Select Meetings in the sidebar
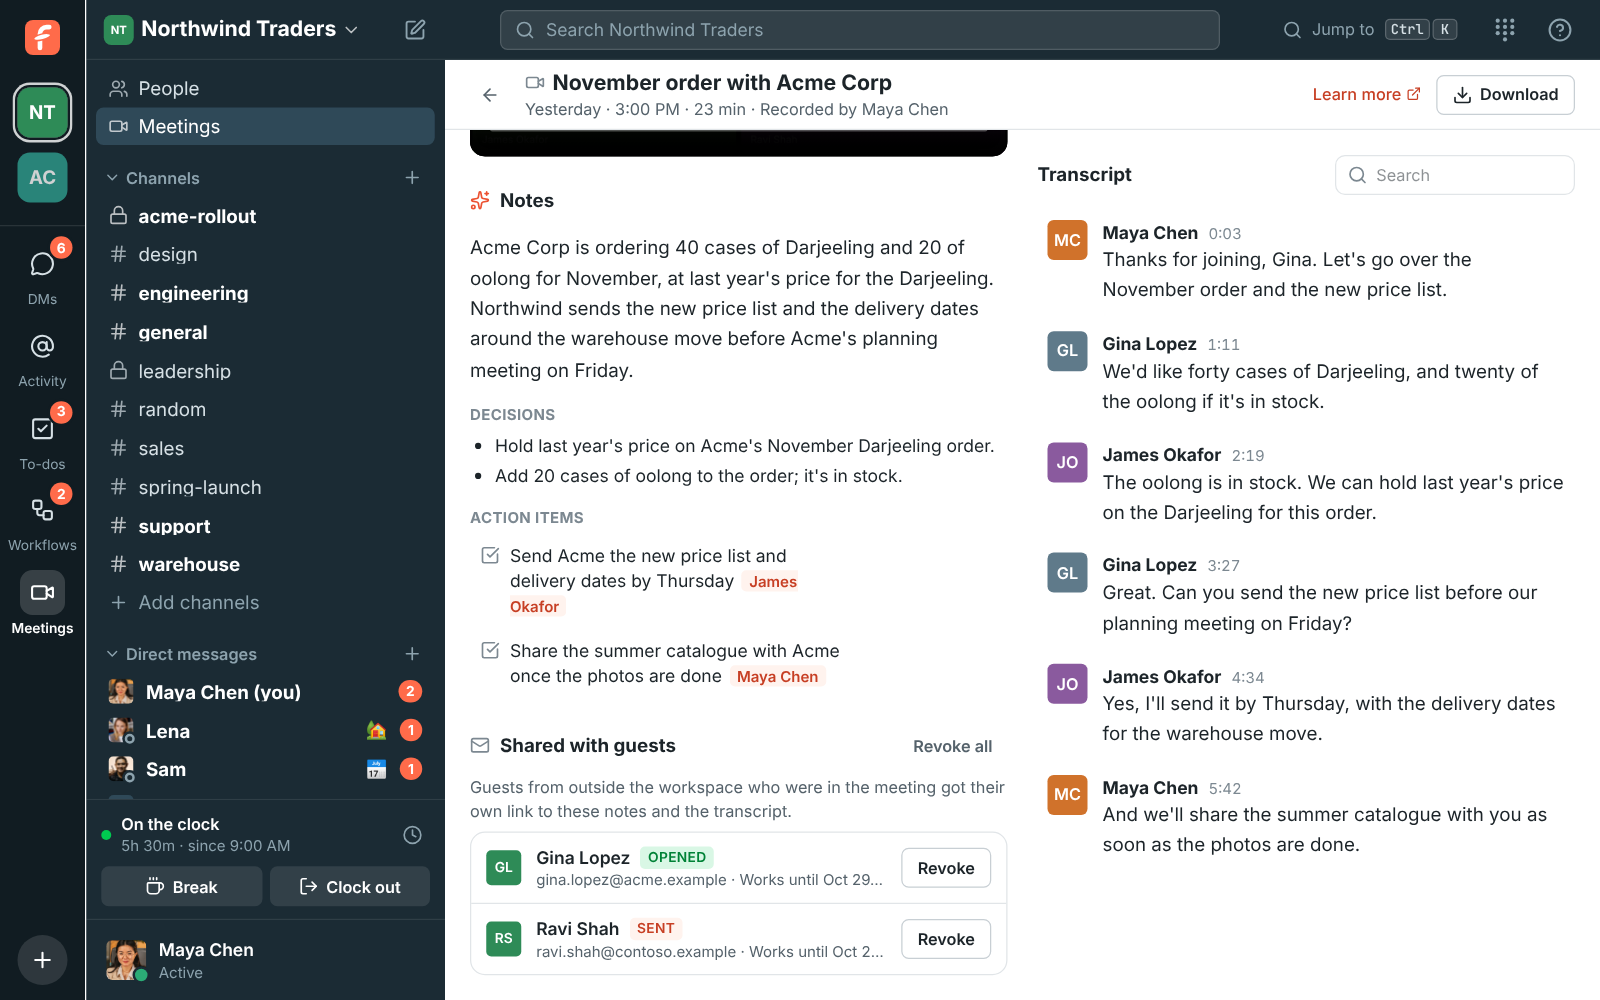Screen dimensions: 1600x1000 pyautogui.click(x=265, y=127)
